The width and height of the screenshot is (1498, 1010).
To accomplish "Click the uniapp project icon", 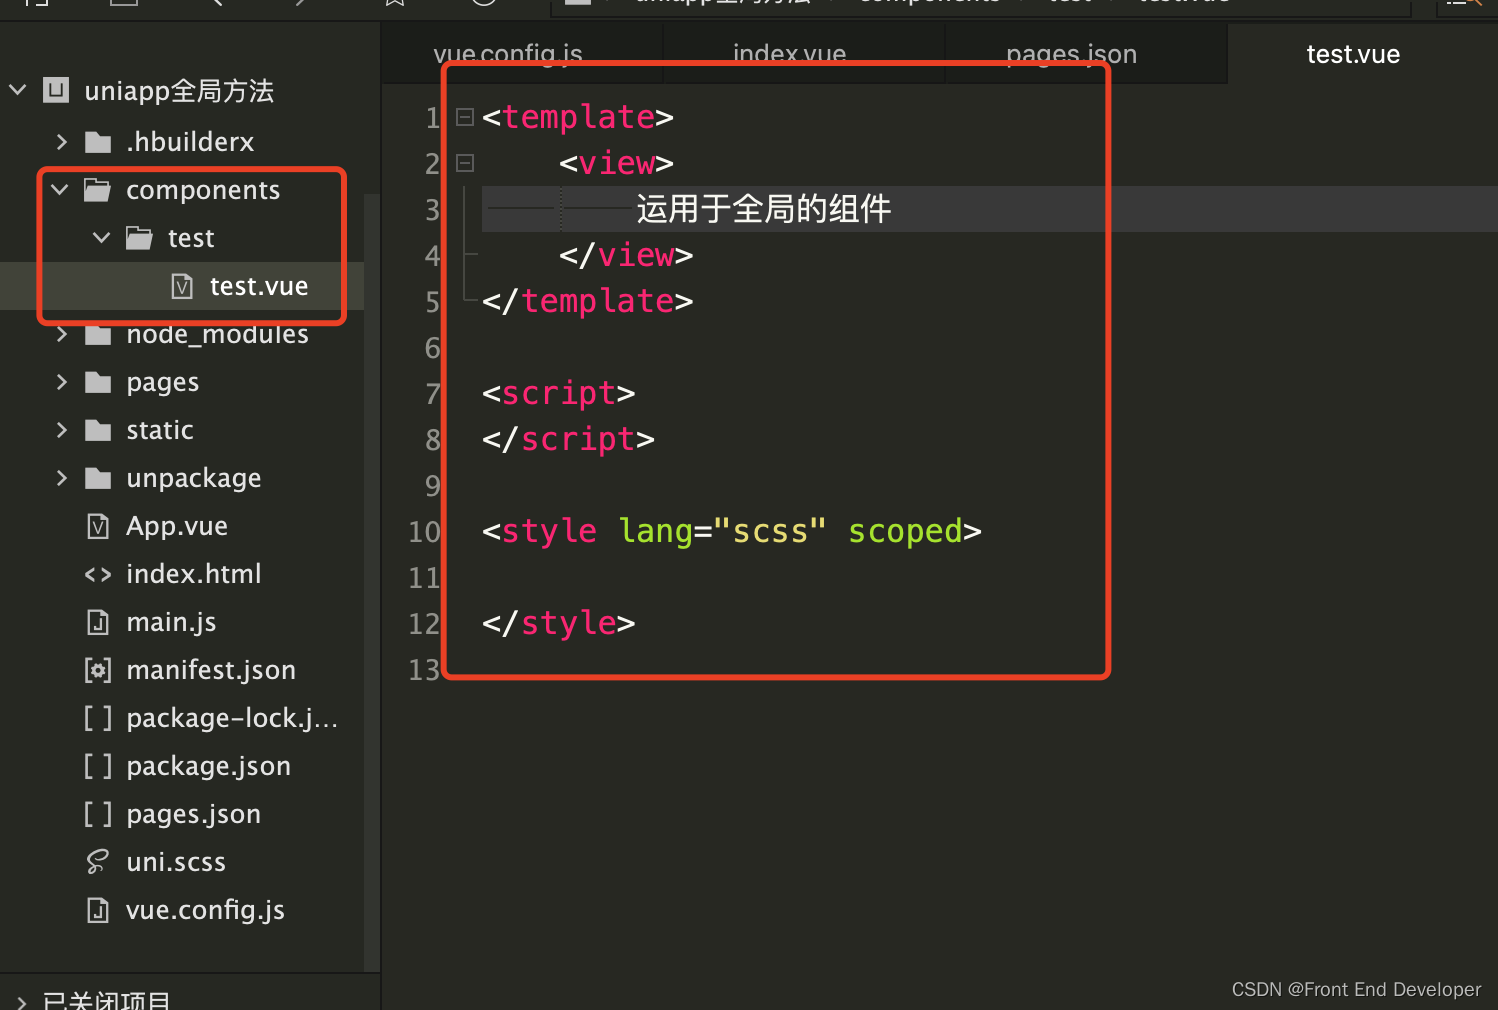I will 56,91.
